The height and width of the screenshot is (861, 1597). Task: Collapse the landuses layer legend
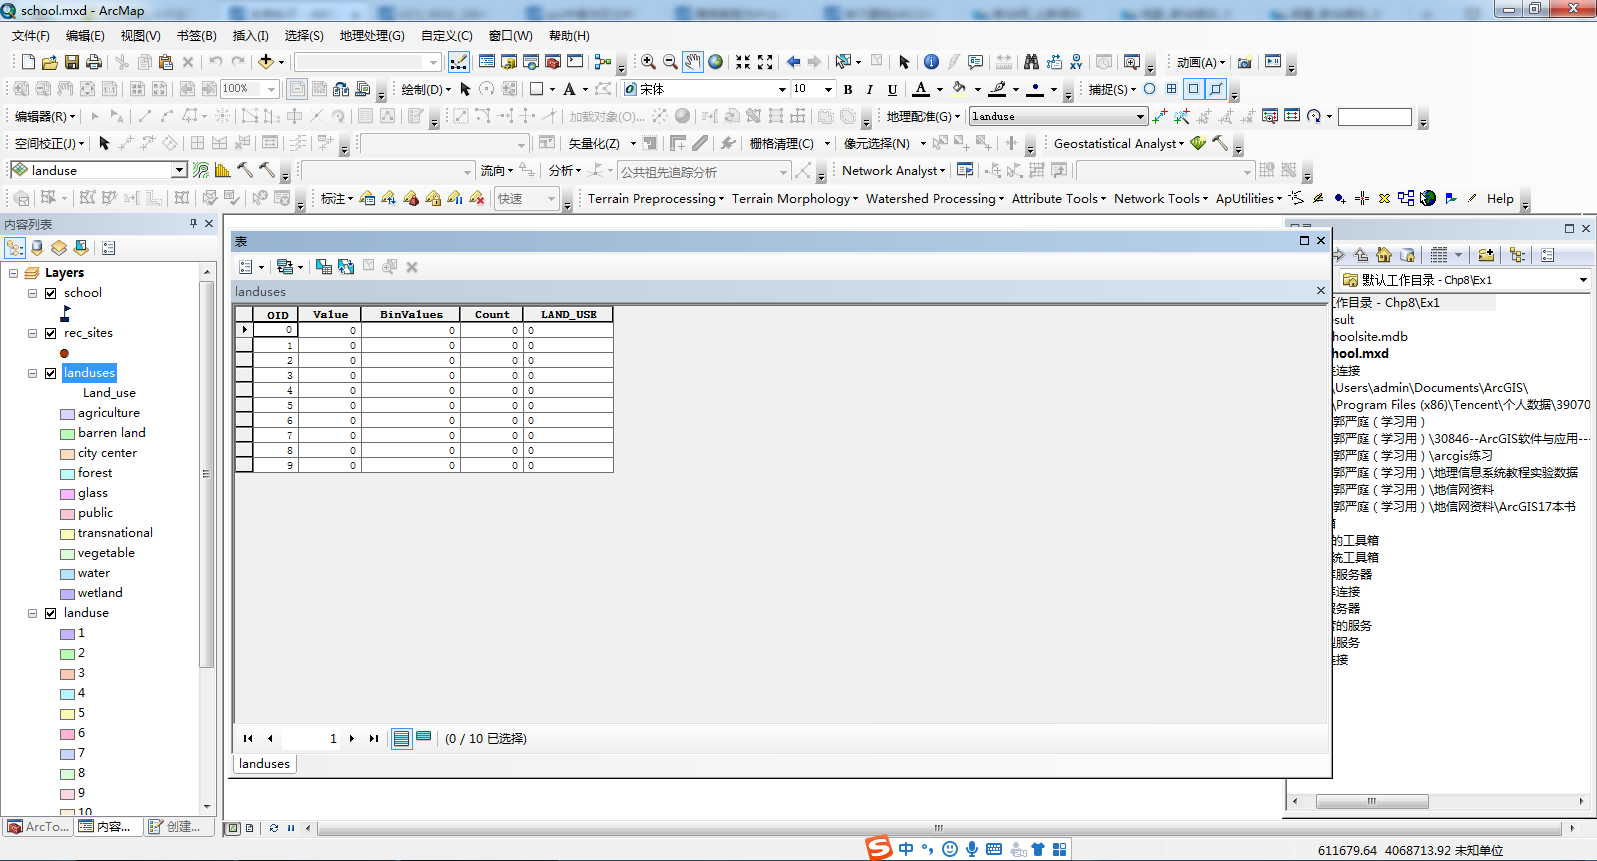[32, 373]
